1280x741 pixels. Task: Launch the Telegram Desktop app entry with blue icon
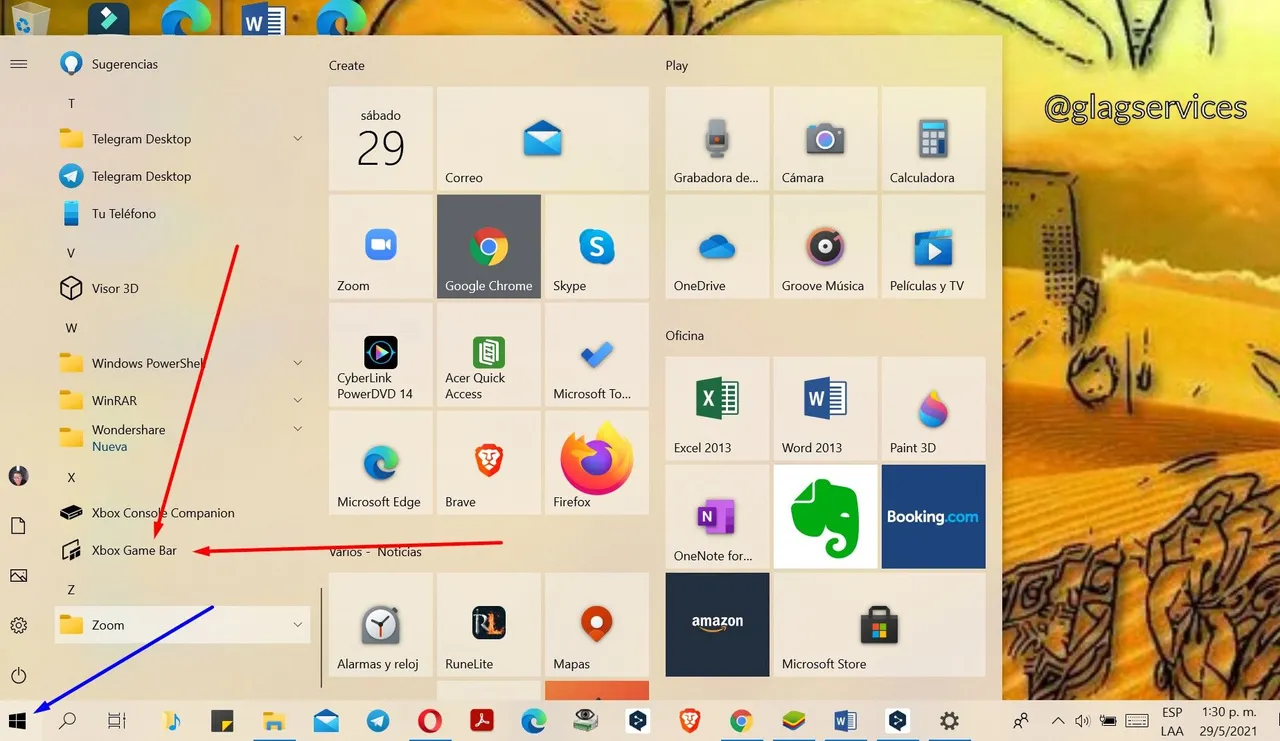pyautogui.click(x=182, y=176)
